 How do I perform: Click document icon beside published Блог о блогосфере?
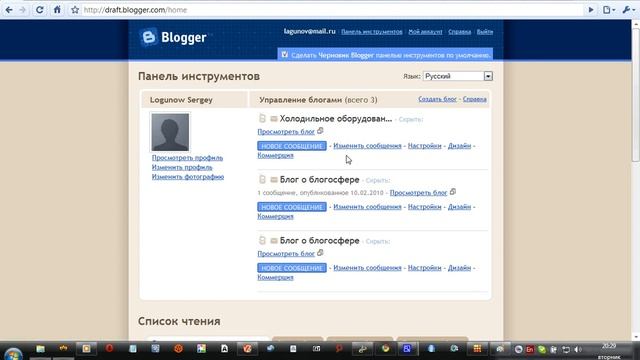coord(262,179)
